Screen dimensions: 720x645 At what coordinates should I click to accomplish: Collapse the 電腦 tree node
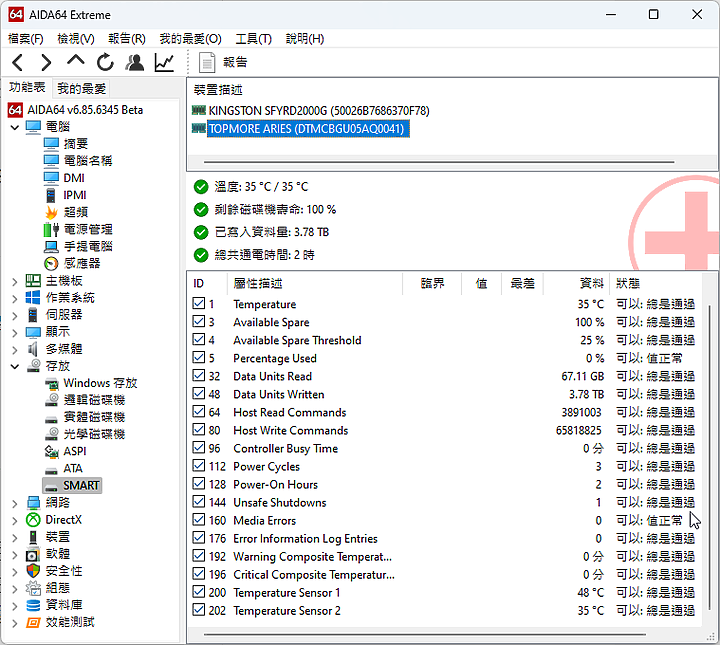(x=15, y=127)
